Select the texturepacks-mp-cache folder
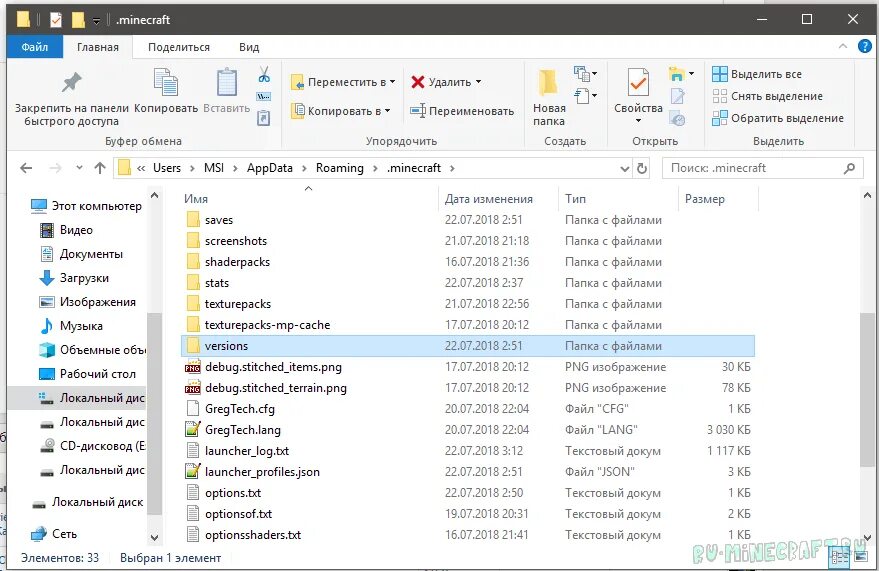The height and width of the screenshot is (571, 879). tap(469, 325)
